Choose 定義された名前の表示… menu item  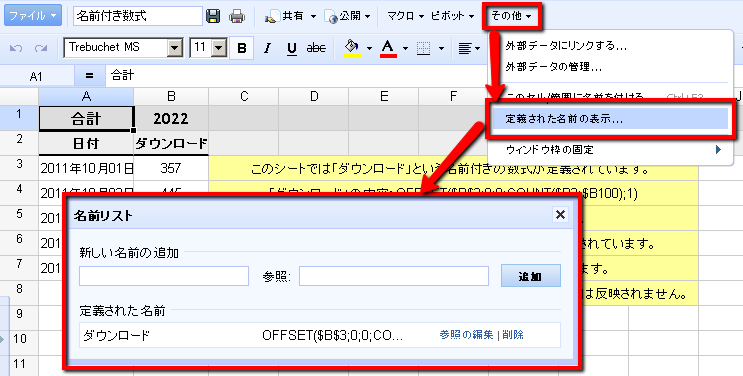coord(610,119)
